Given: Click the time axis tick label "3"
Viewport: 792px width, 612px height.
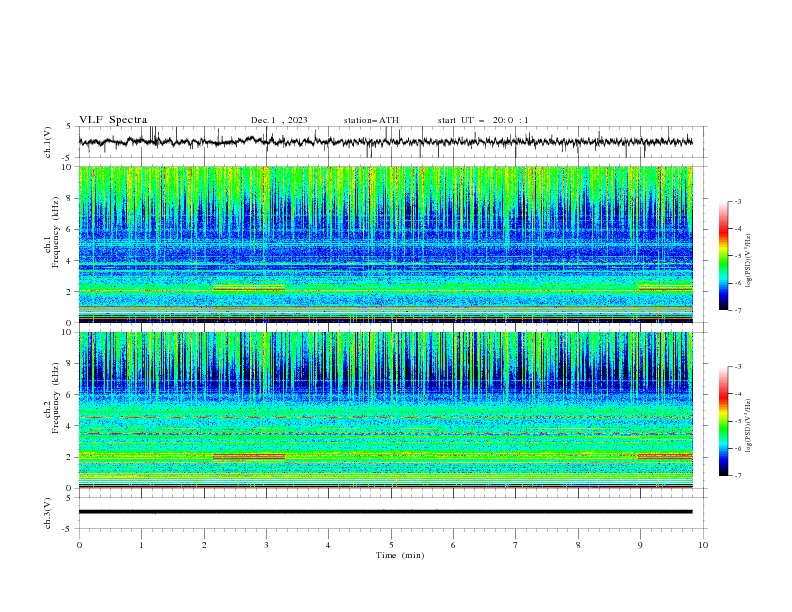Looking at the screenshot, I should click(266, 545).
